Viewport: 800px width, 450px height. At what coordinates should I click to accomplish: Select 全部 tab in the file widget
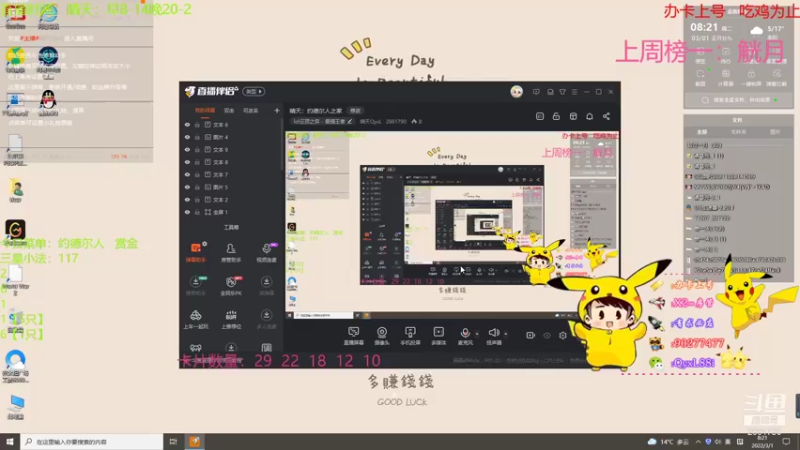[702, 132]
